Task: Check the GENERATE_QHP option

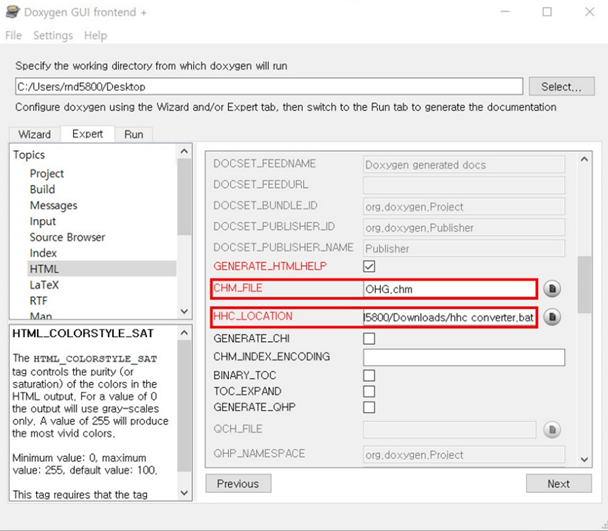Action: point(369,407)
